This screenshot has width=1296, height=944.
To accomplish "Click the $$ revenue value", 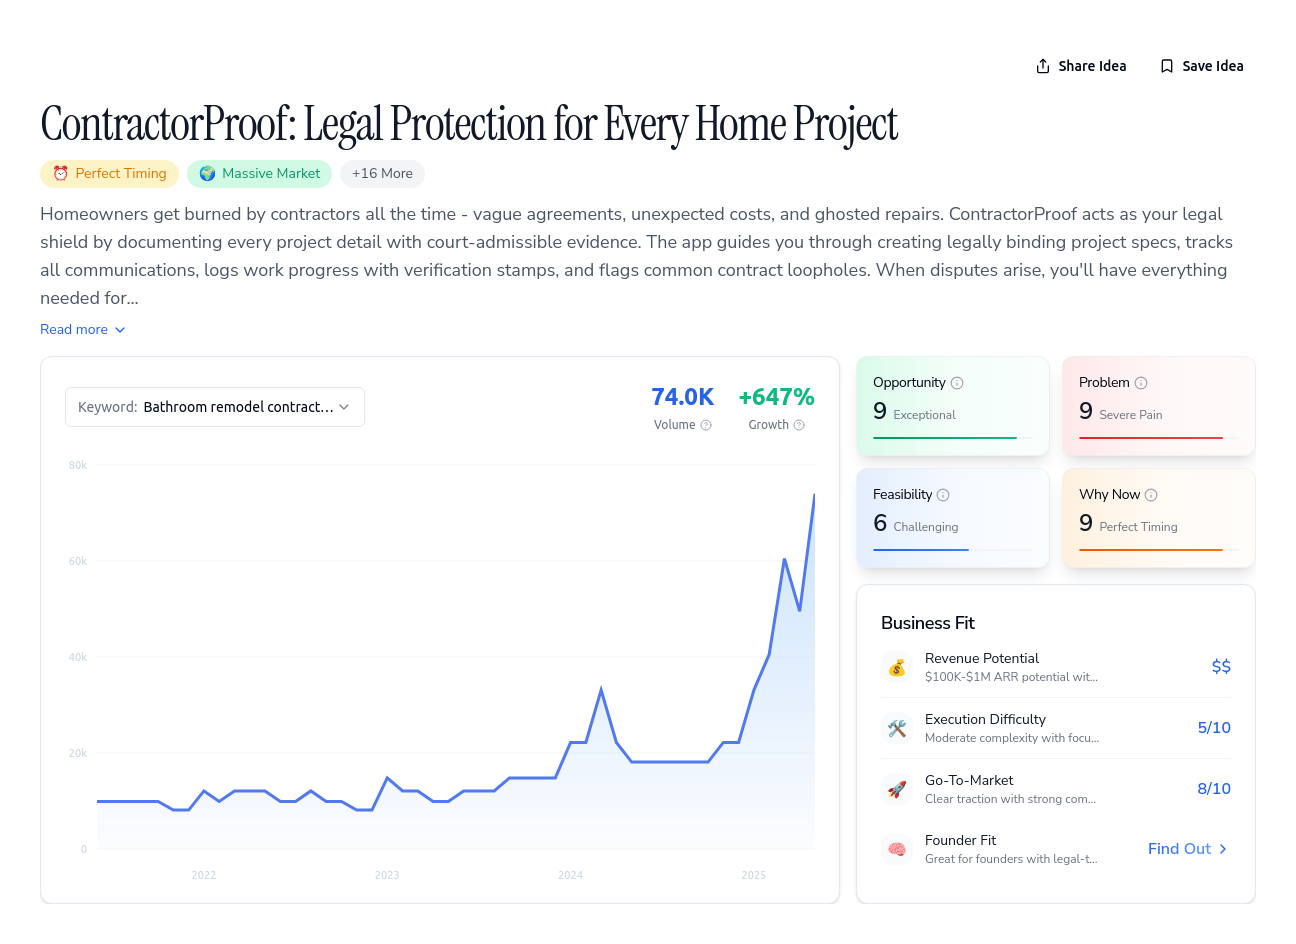I will point(1221,667).
